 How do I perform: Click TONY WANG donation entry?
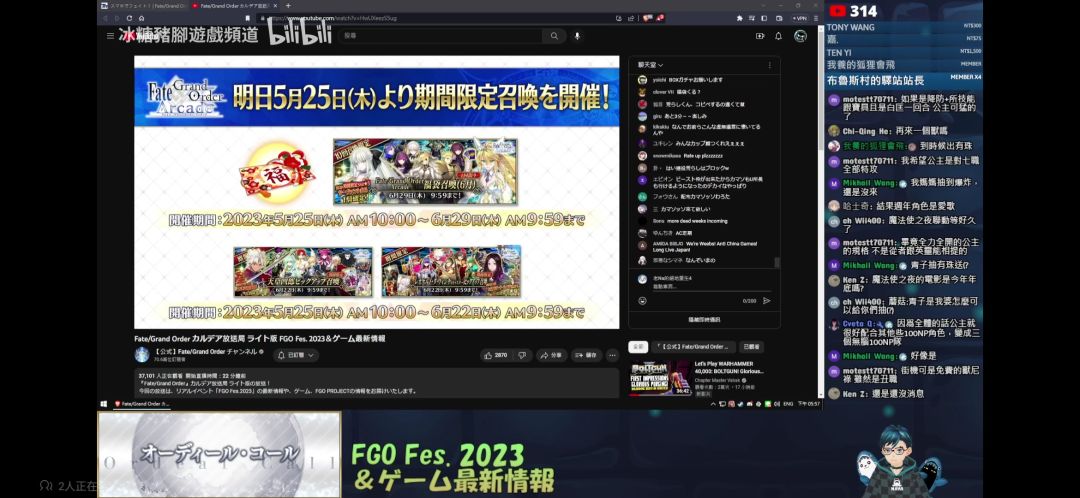(904, 27)
